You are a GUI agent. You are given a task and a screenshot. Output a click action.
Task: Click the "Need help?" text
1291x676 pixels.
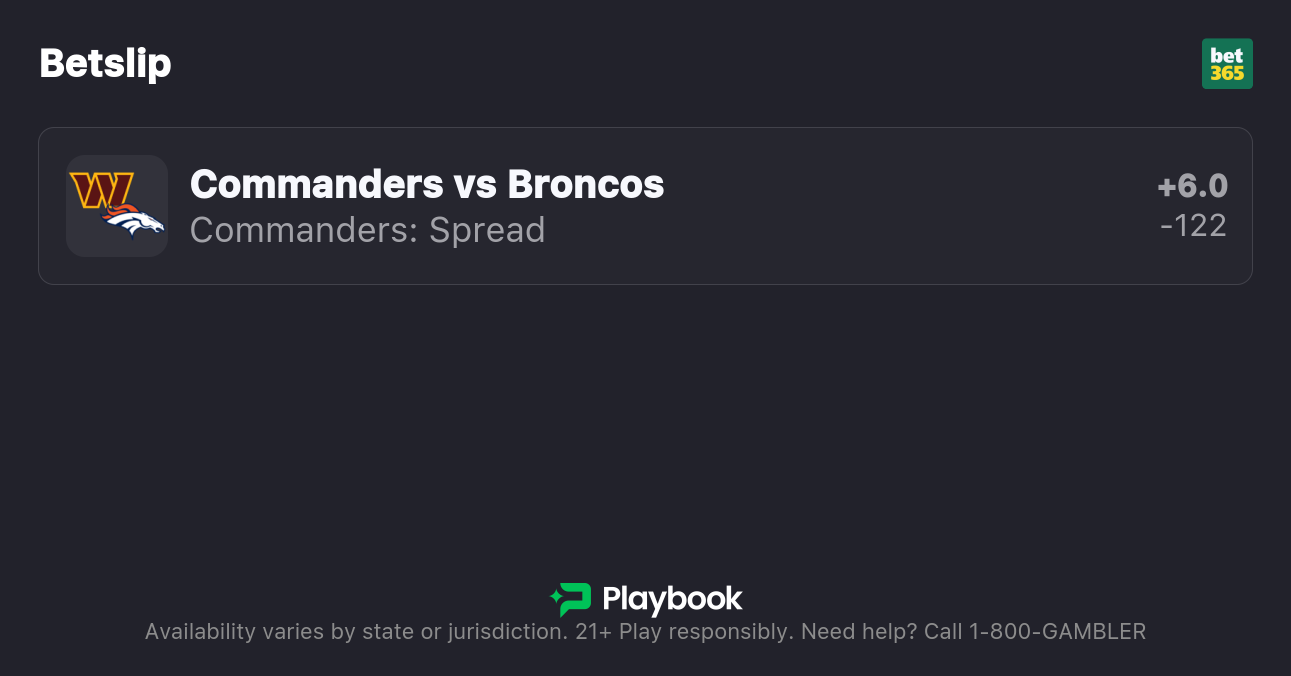tap(858, 632)
